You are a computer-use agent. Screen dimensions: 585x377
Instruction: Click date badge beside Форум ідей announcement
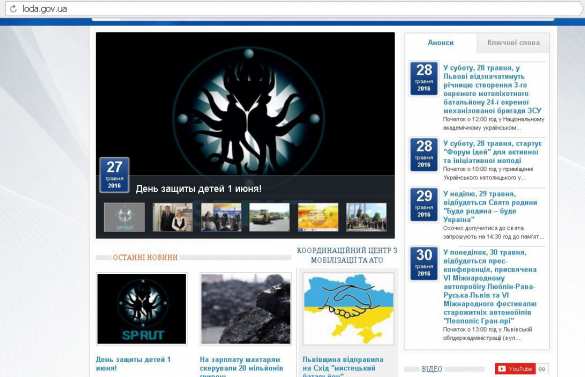(x=424, y=155)
